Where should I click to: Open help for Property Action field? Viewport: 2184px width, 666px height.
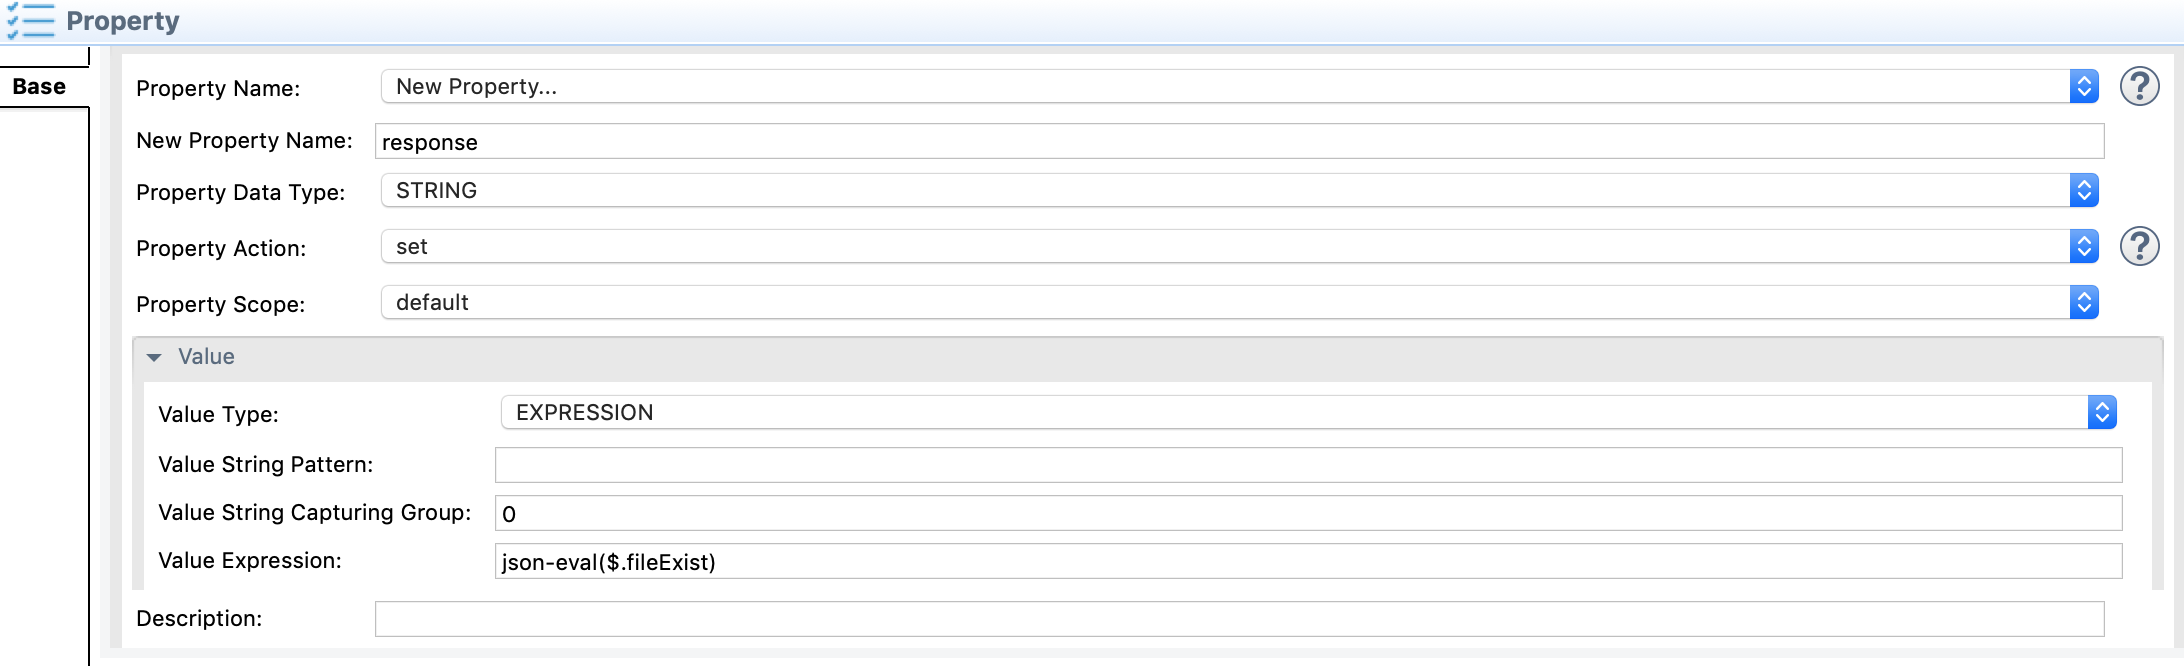pyautogui.click(x=2139, y=247)
